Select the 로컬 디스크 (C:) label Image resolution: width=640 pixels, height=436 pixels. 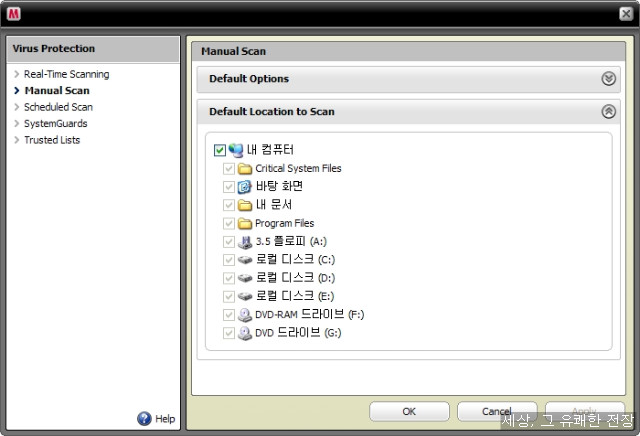tap(296, 260)
